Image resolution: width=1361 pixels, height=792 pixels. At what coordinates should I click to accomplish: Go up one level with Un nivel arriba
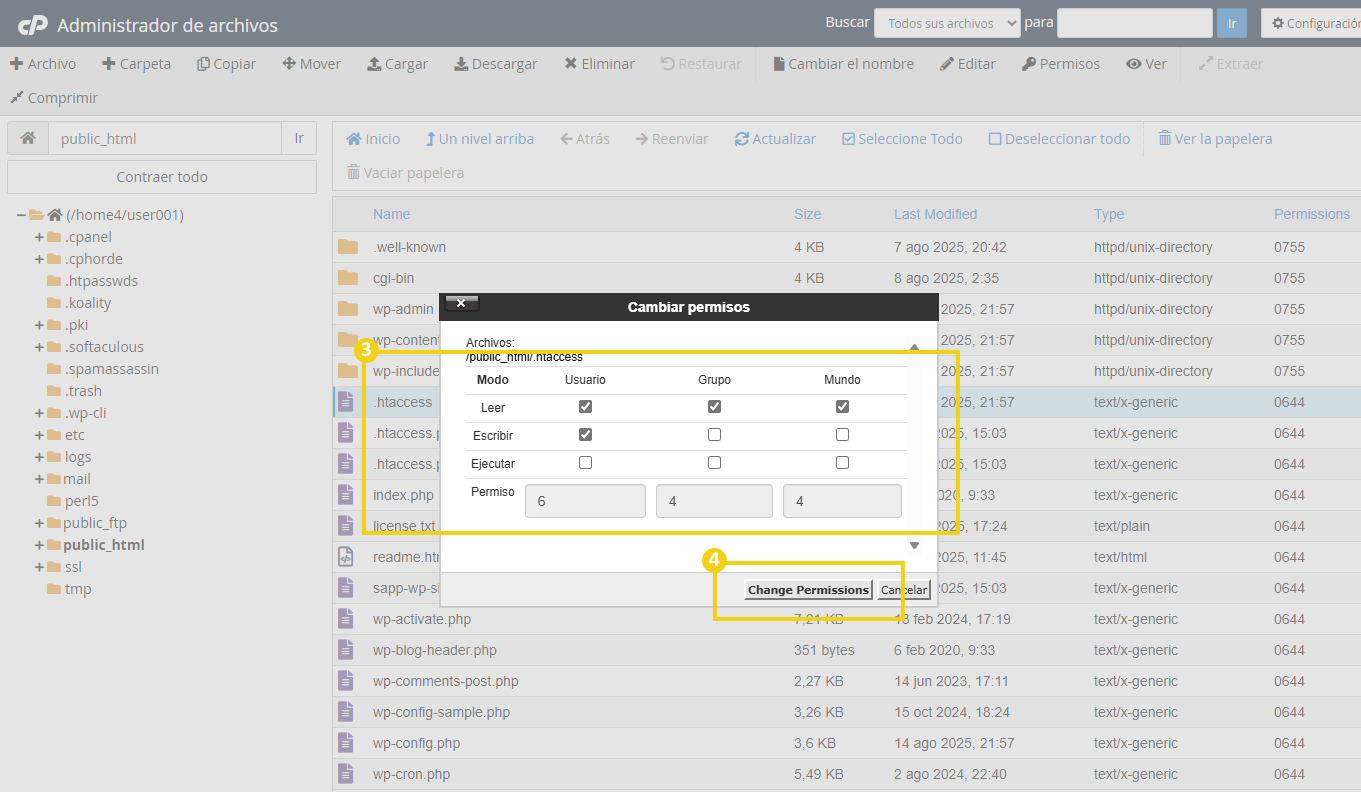pyautogui.click(x=479, y=138)
